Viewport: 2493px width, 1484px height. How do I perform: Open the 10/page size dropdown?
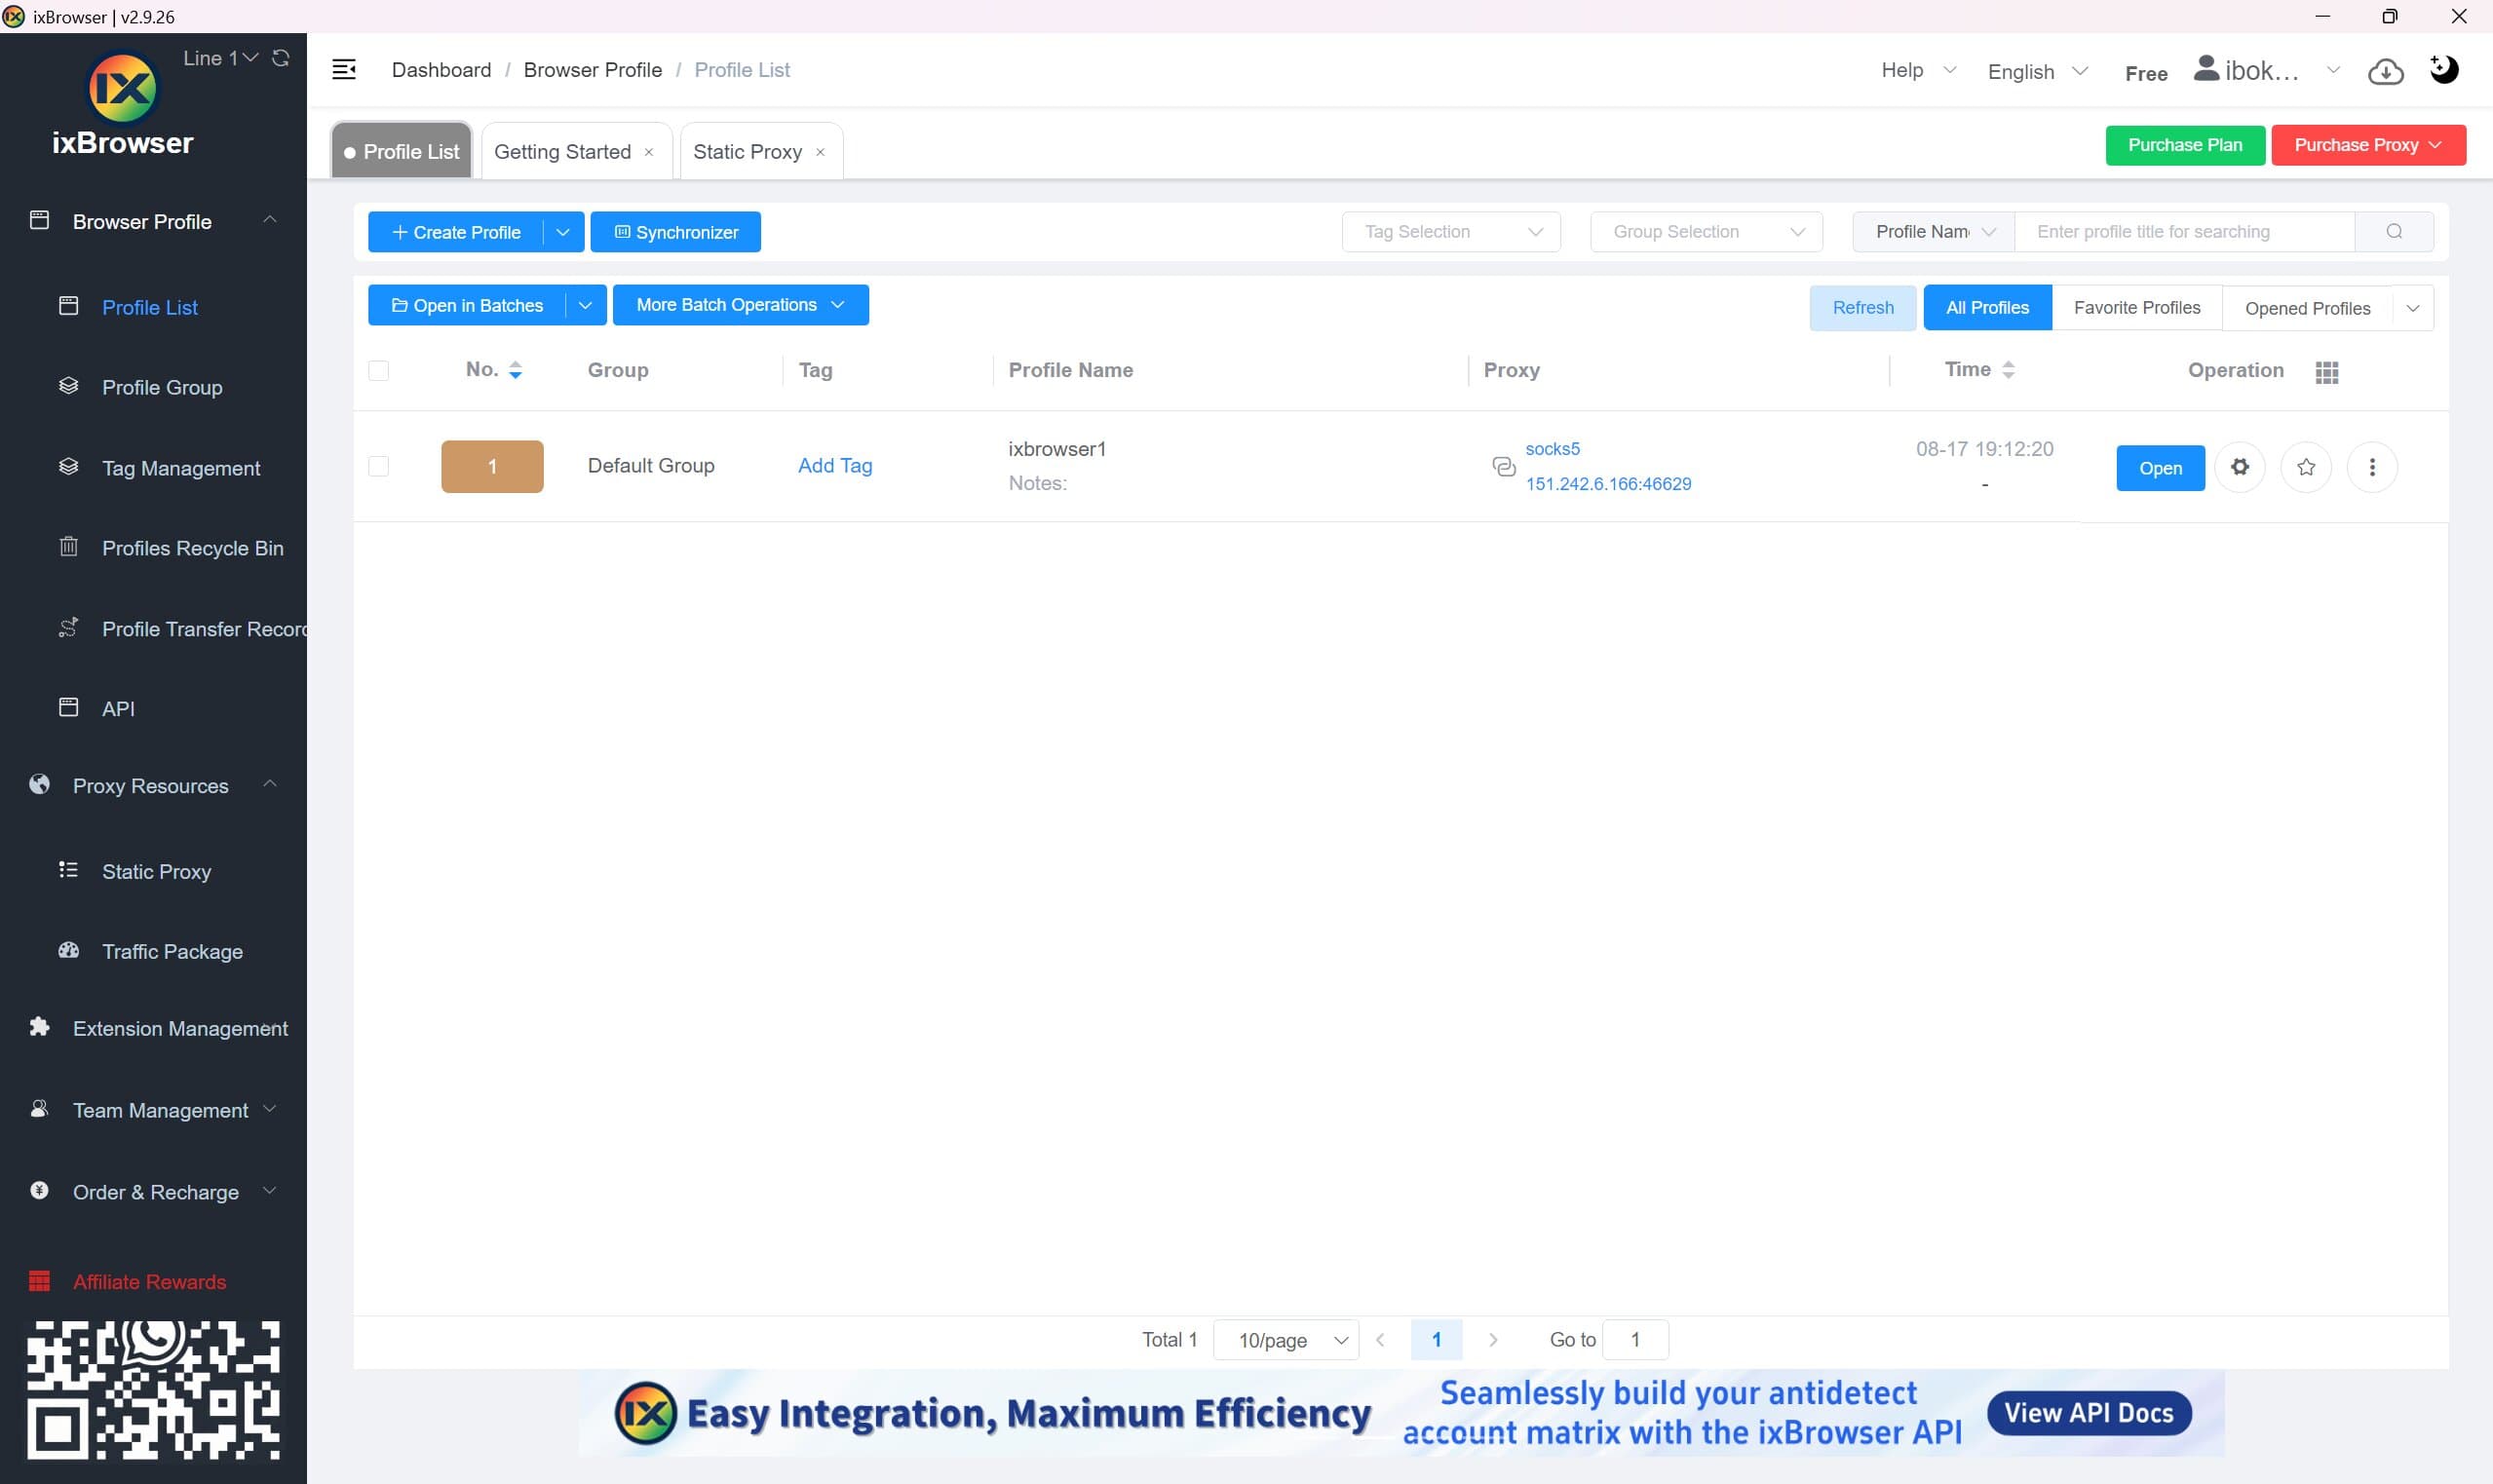pos(1286,1340)
